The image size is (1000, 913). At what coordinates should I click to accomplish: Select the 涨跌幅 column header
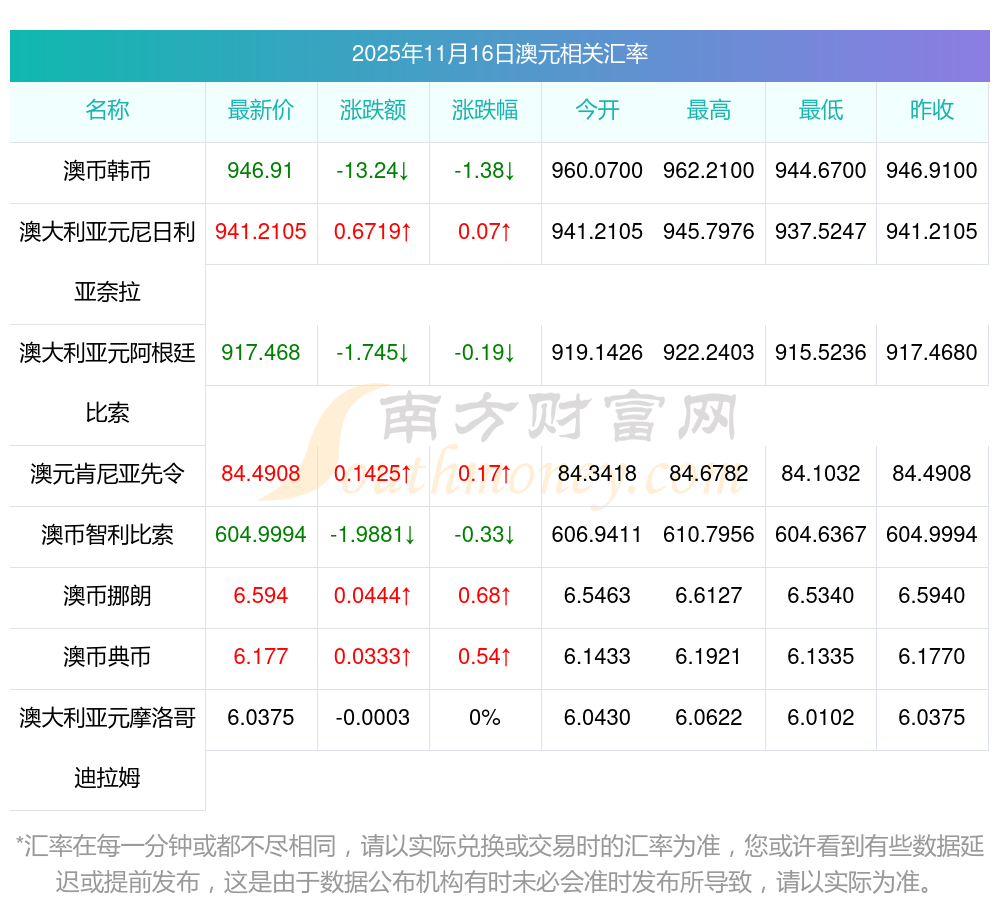tap(485, 110)
